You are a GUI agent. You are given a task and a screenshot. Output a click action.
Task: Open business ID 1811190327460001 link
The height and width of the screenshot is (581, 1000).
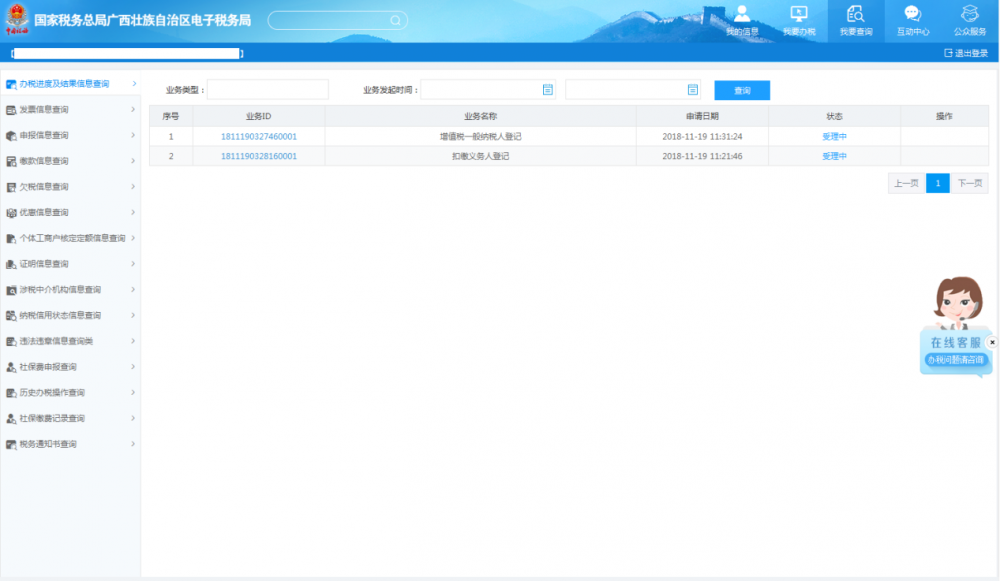click(258, 136)
